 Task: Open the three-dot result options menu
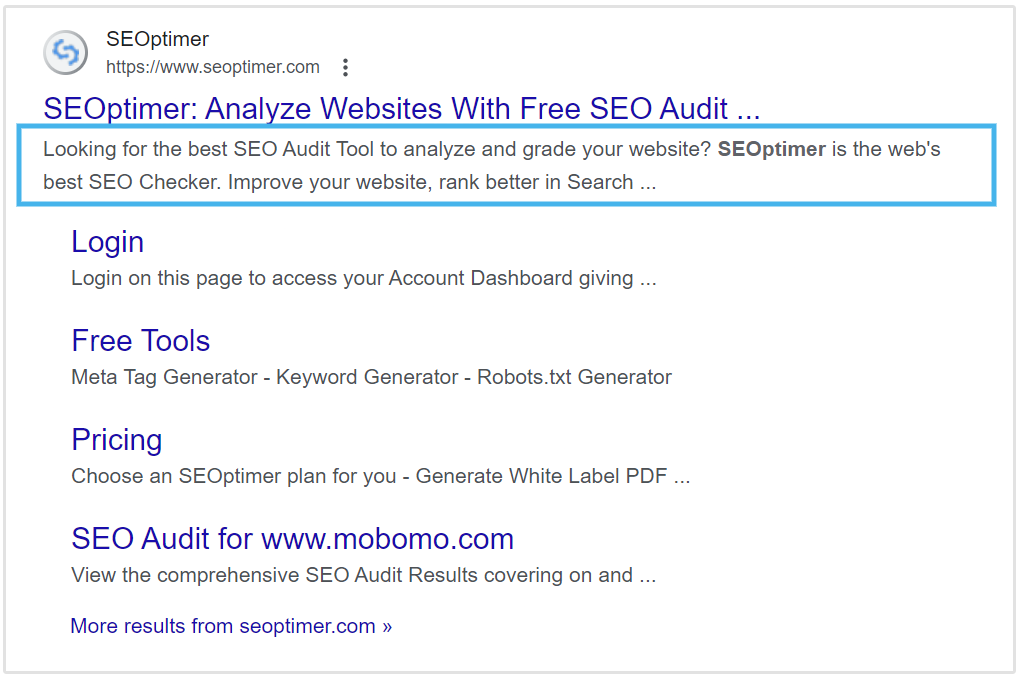click(345, 67)
